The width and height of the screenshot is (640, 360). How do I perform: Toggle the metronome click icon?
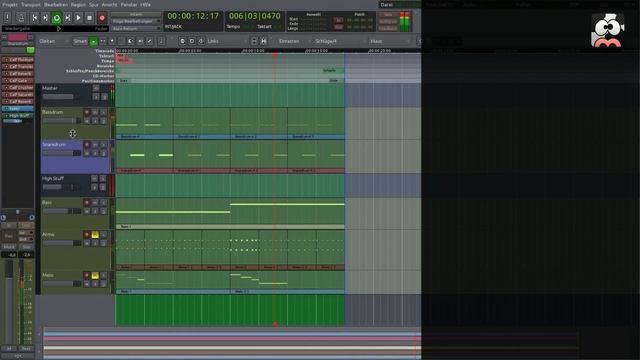pyautogui.click(x=21, y=18)
